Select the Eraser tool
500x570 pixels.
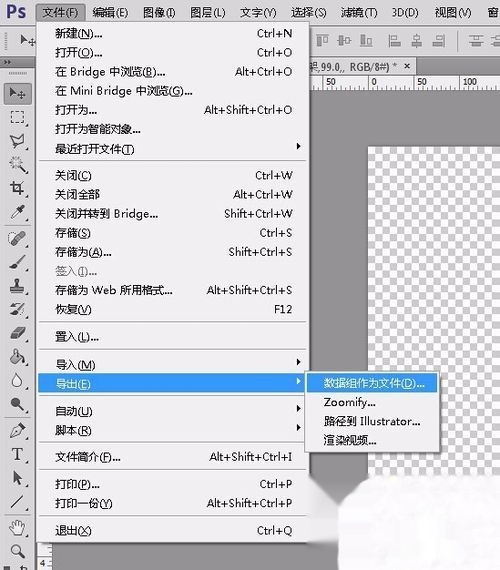coord(17,333)
